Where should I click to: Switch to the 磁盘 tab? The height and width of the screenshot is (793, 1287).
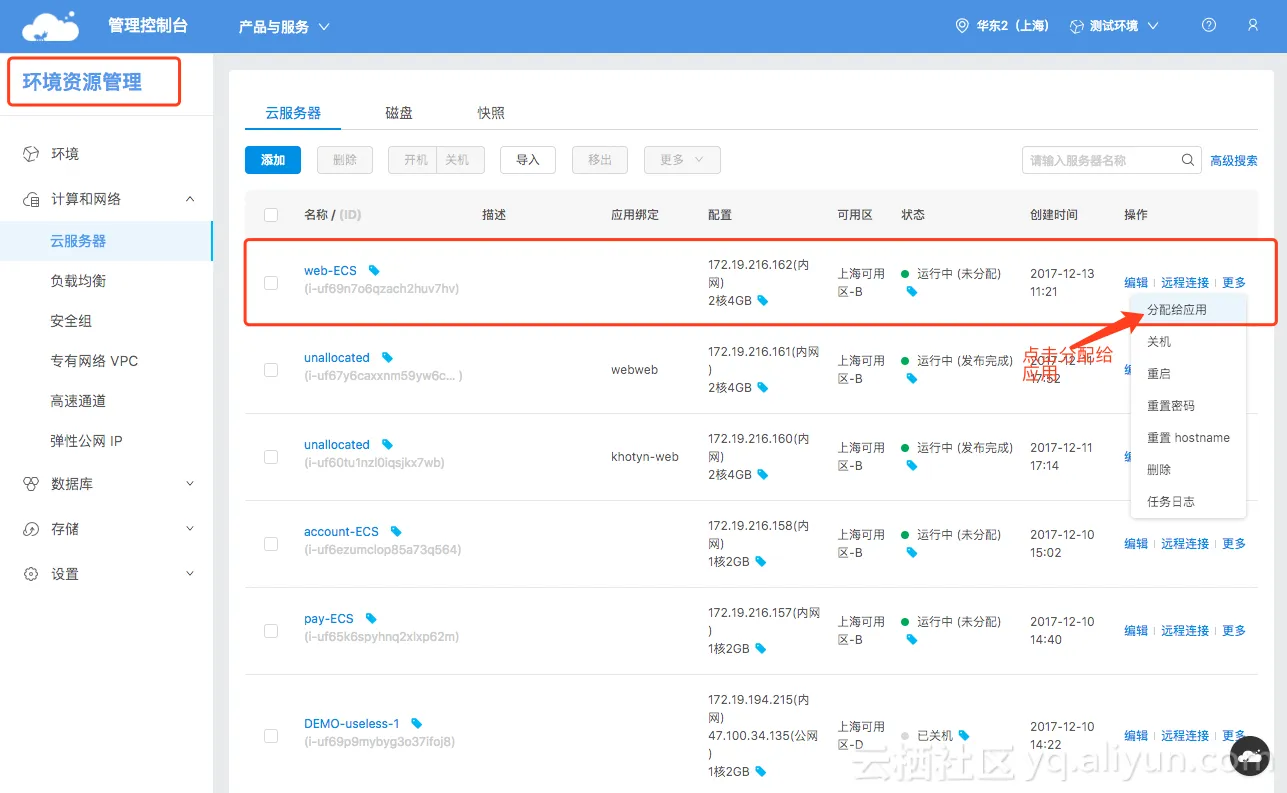(x=399, y=113)
